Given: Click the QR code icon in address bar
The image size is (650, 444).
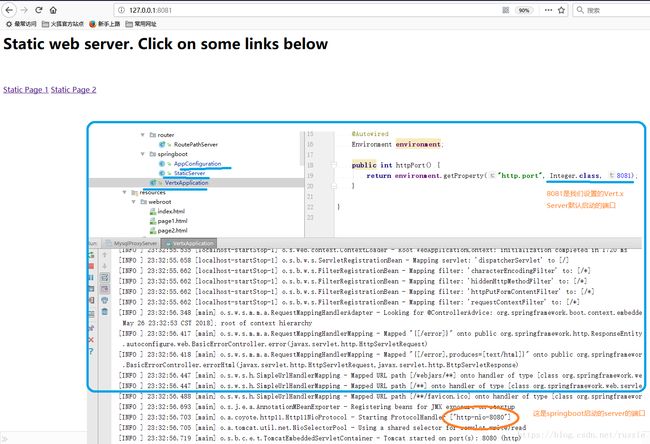Looking at the screenshot, I should click(x=505, y=10).
